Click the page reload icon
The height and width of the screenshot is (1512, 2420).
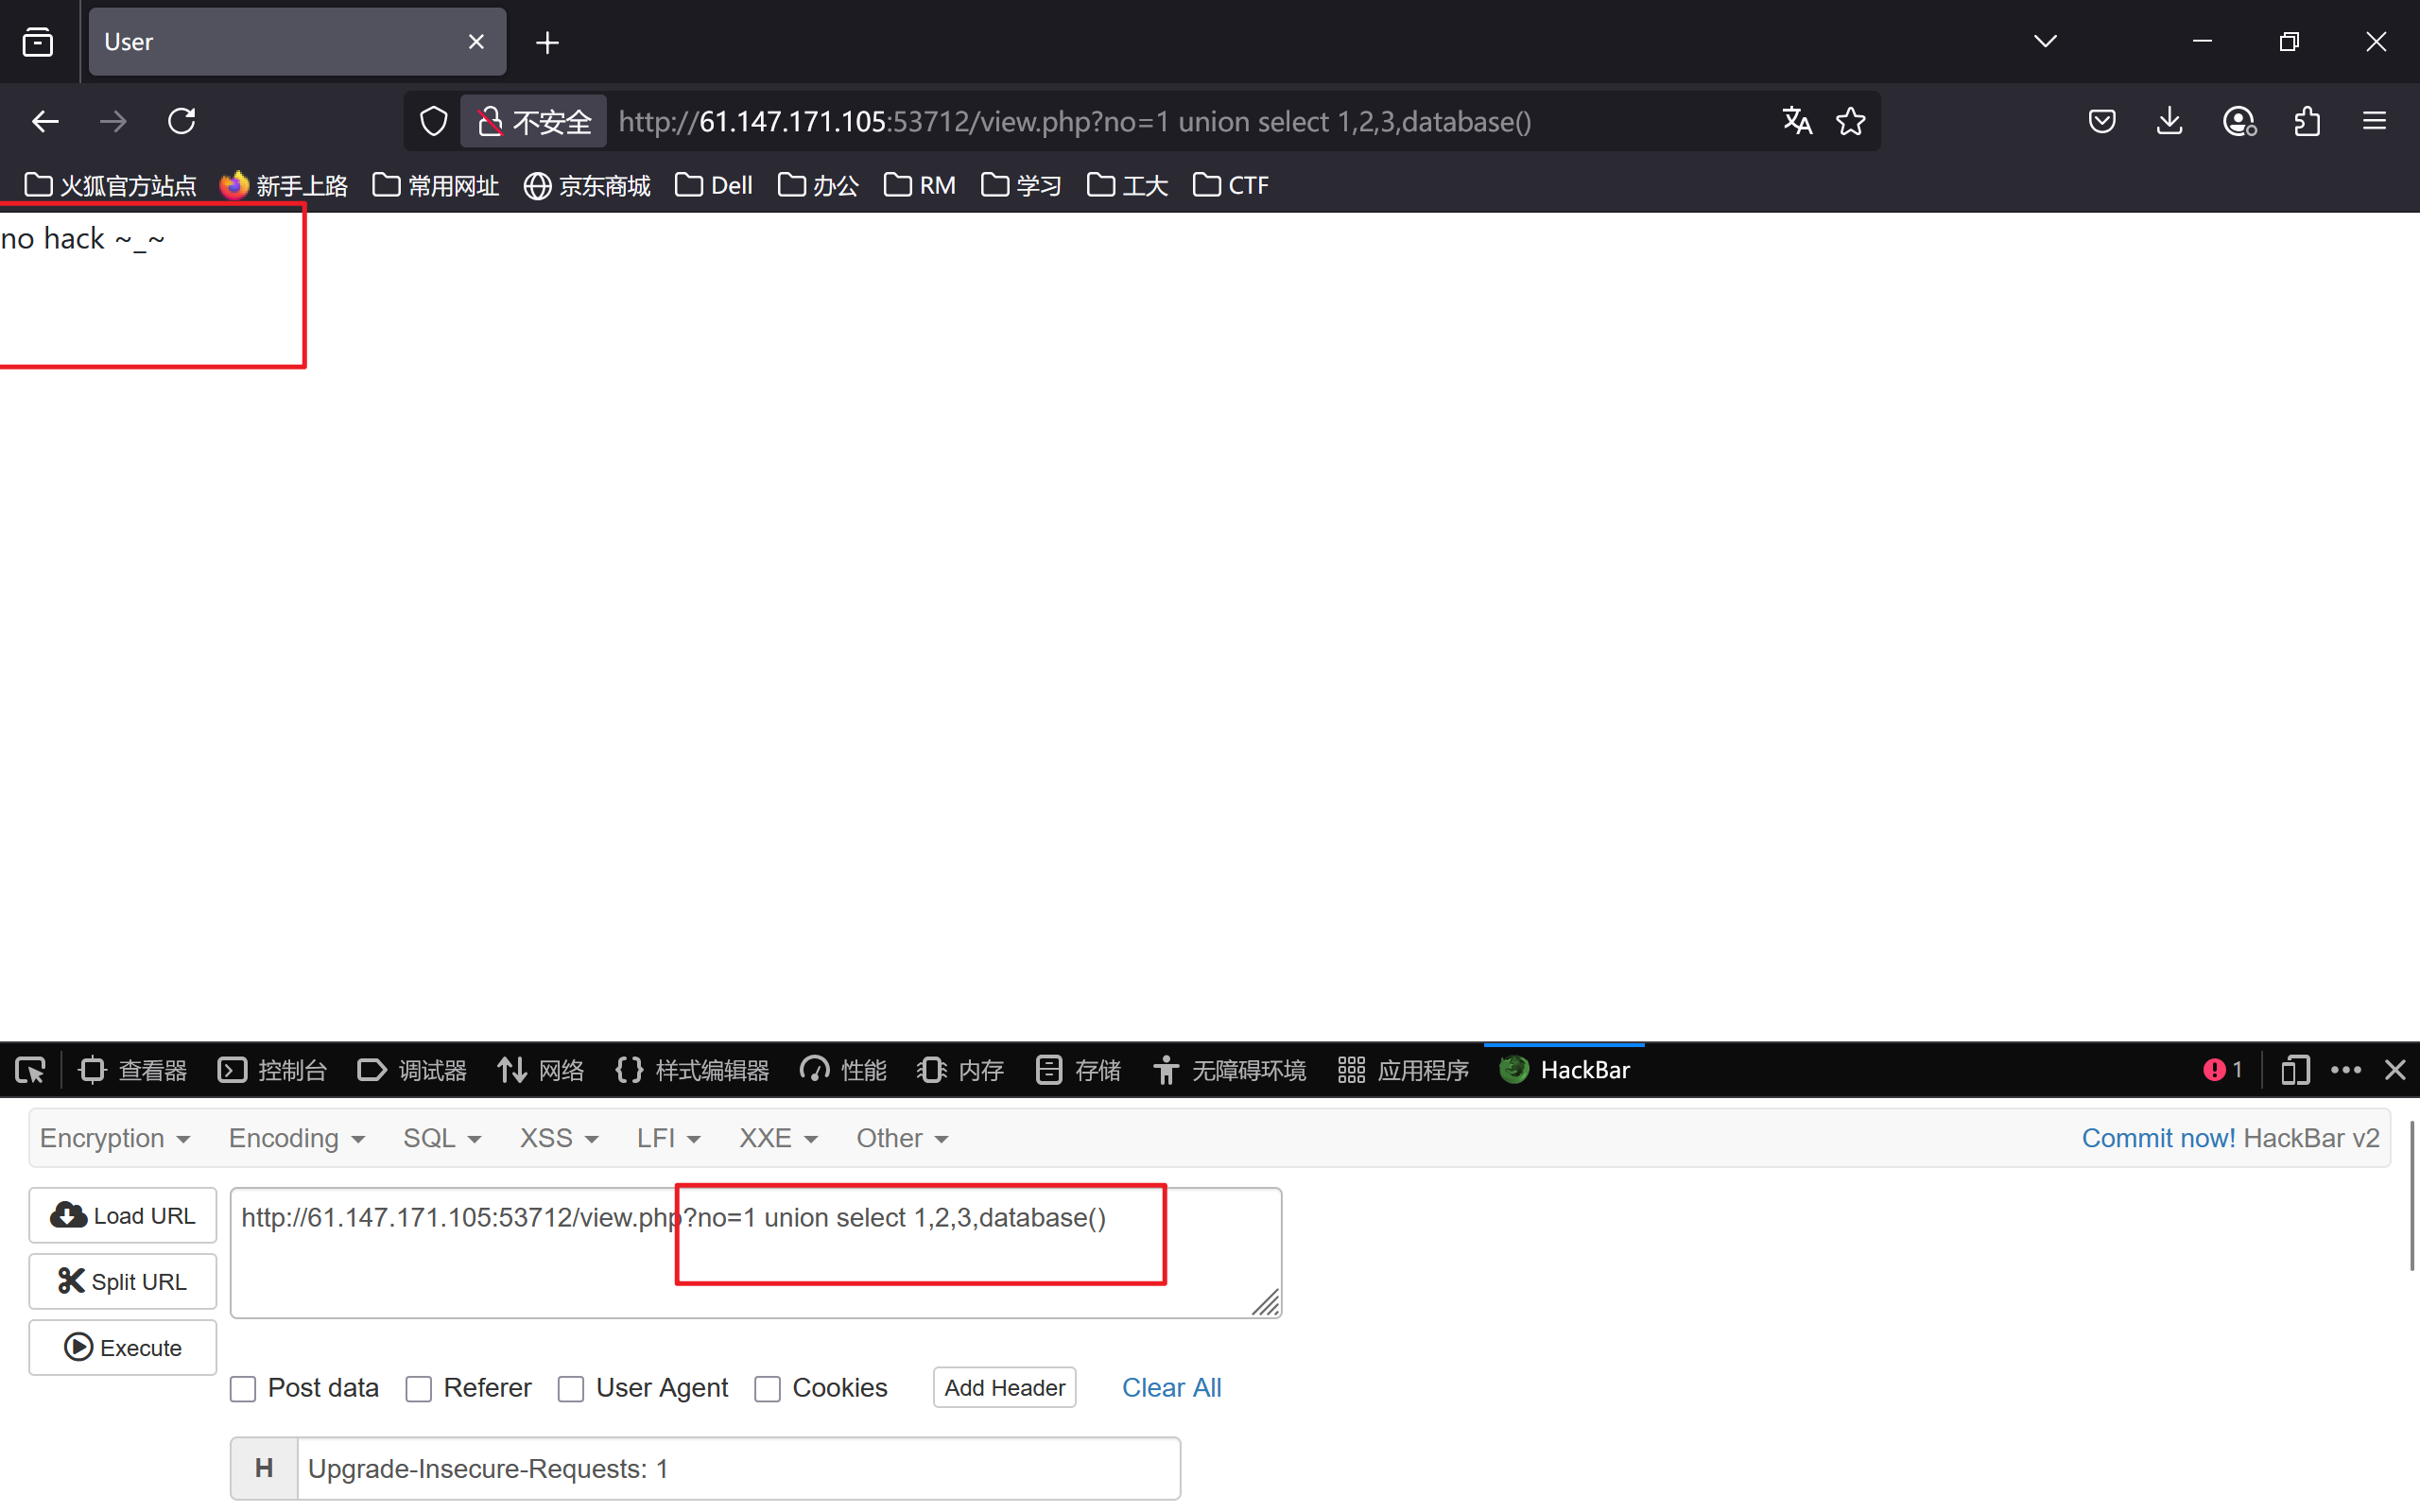(181, 121)
